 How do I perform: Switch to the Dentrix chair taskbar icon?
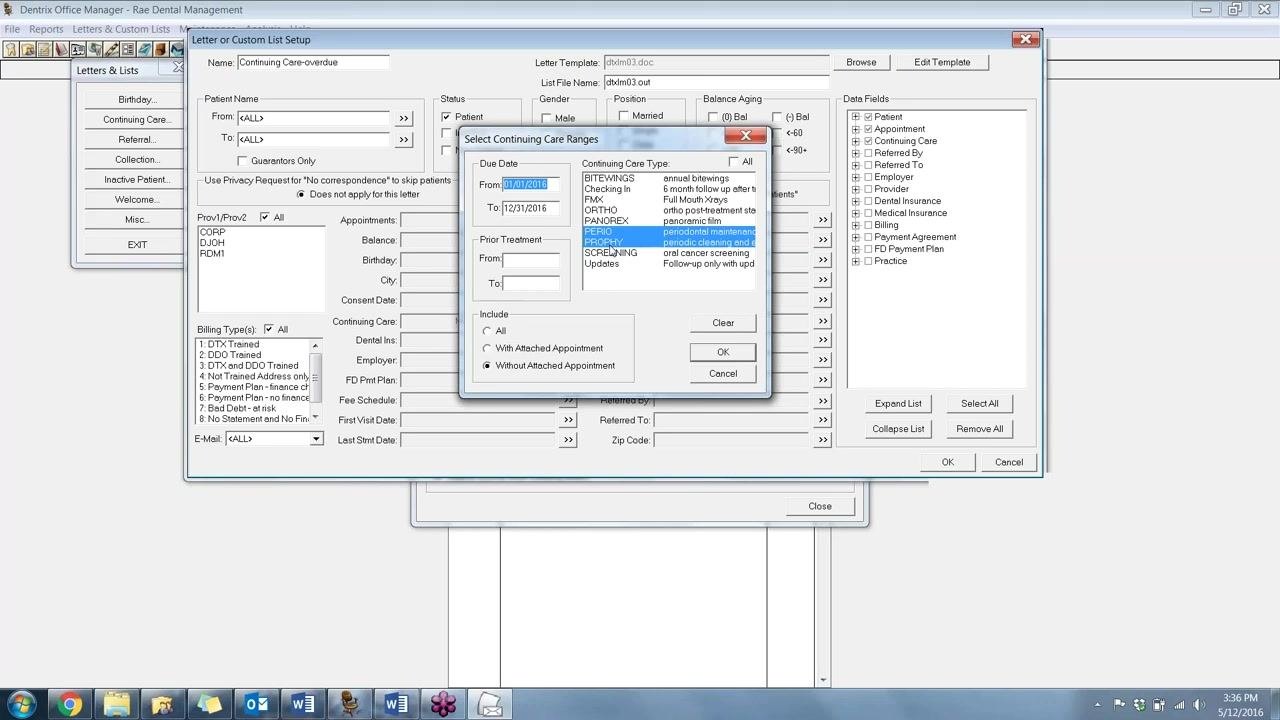[350, 705]
